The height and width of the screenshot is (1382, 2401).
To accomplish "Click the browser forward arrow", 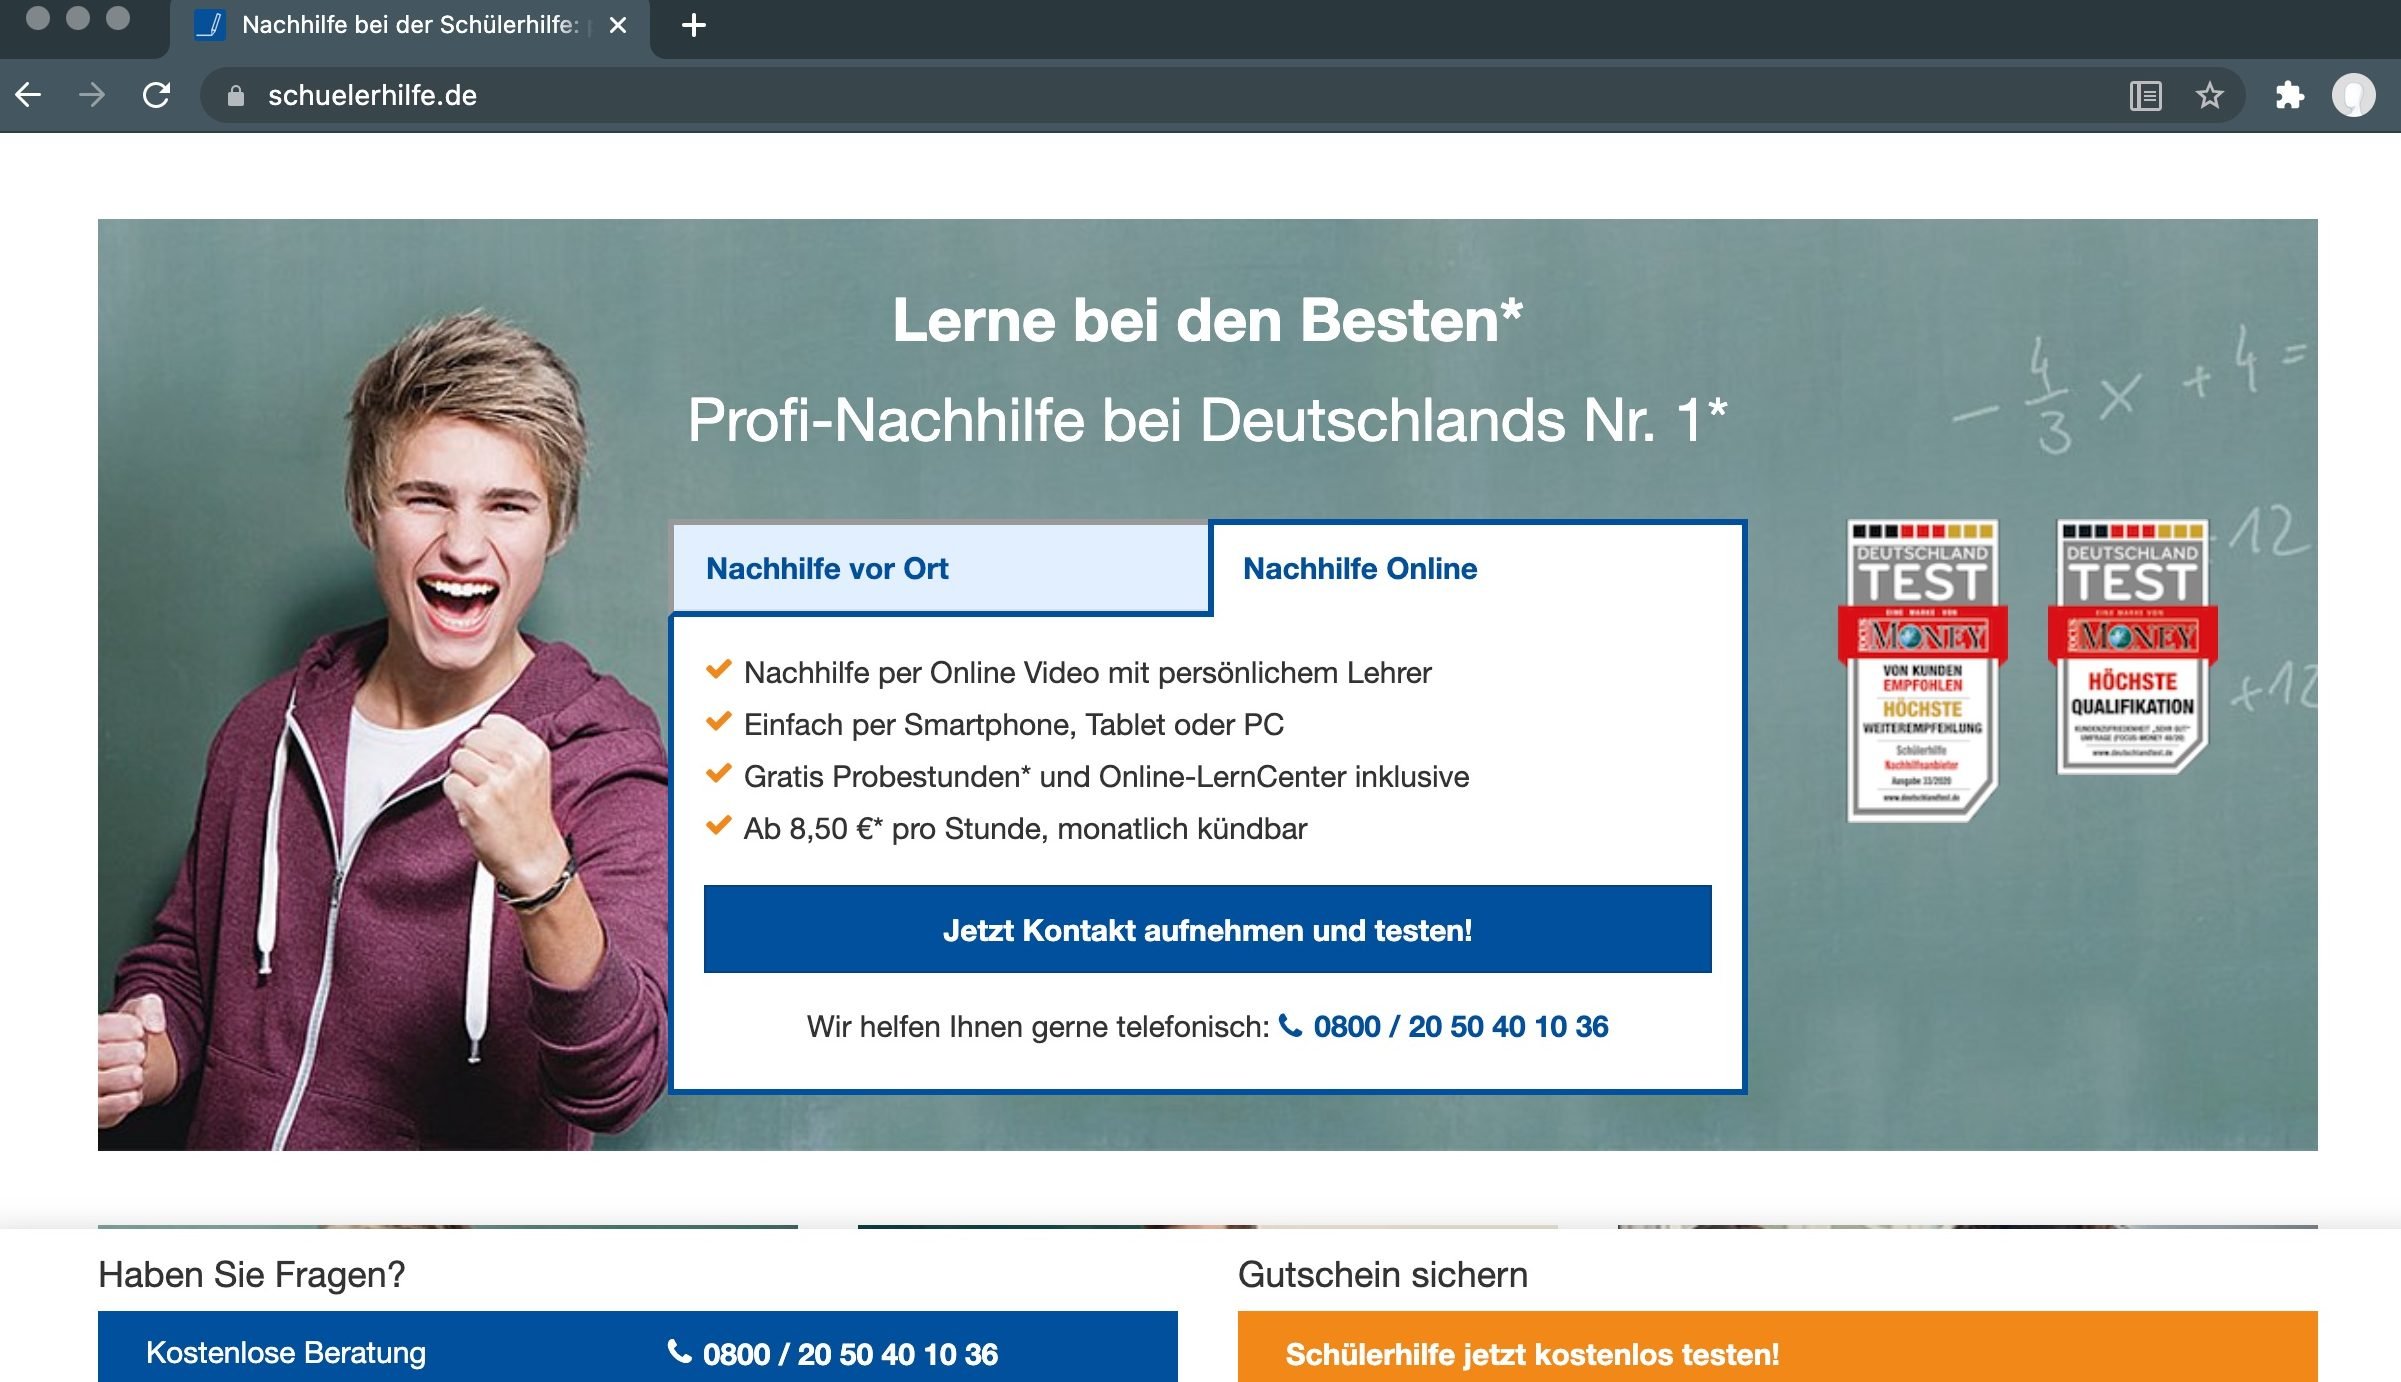I will pos(92,95).
